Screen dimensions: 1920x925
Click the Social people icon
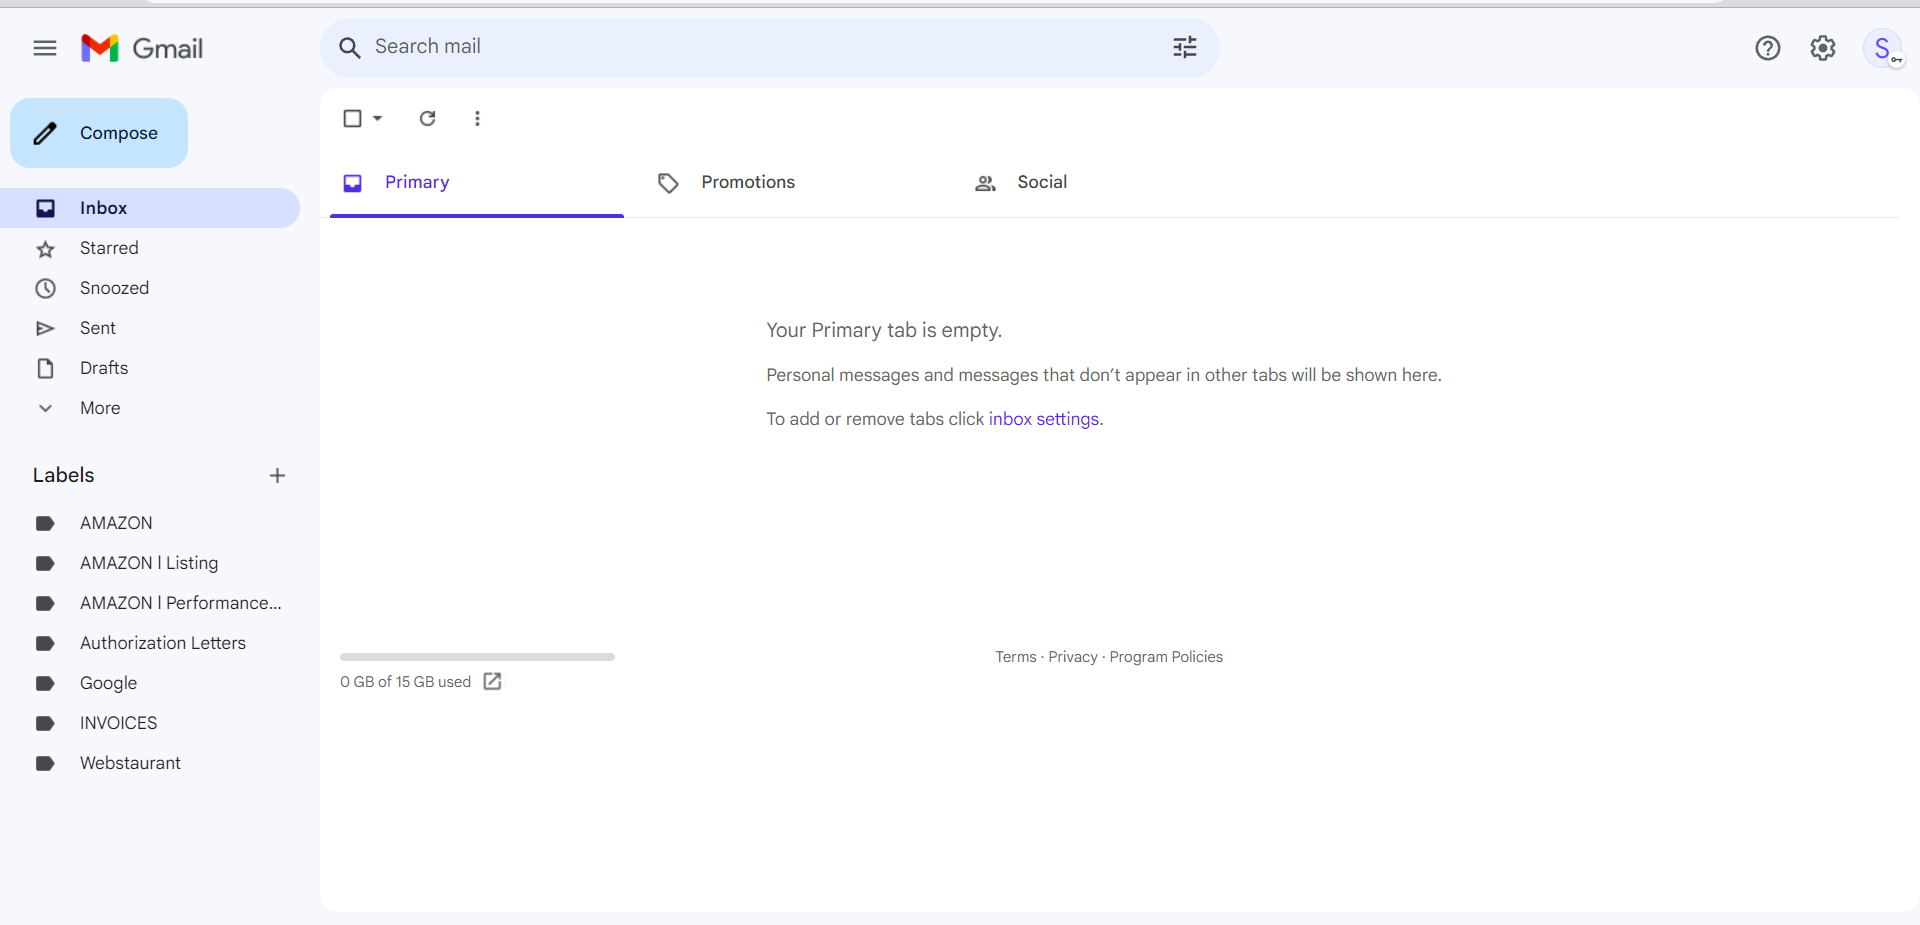pyautogui.click(x=985, y=183)
